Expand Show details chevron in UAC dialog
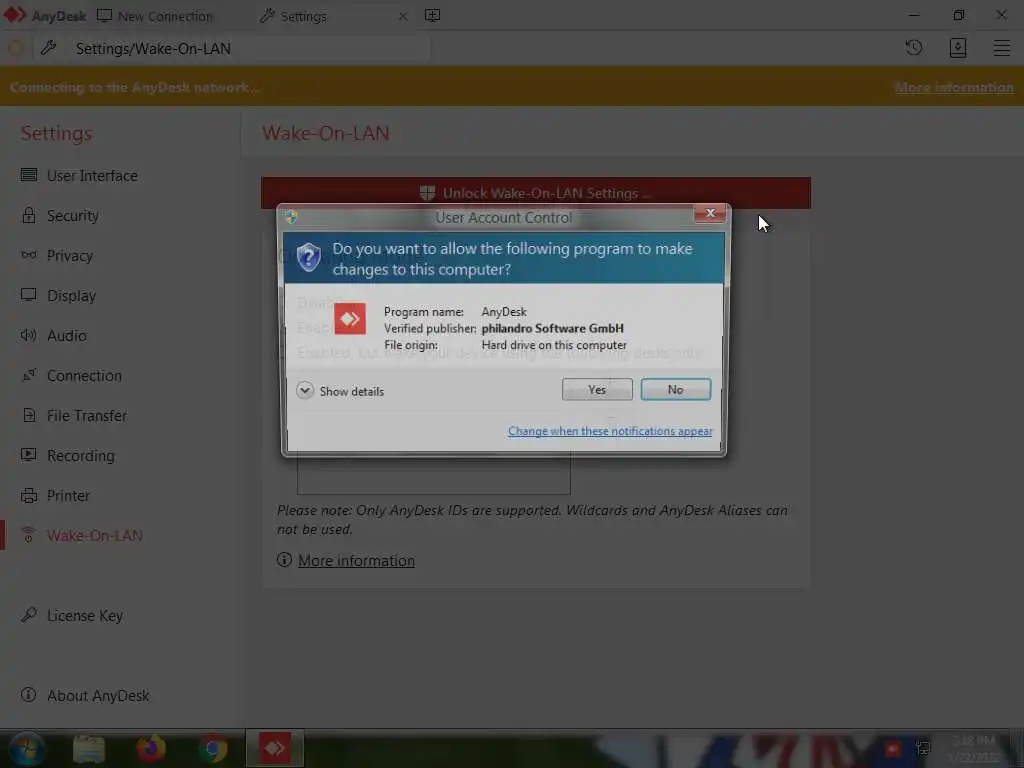This screenshot has width=1024, height=768. pos(305,391)
